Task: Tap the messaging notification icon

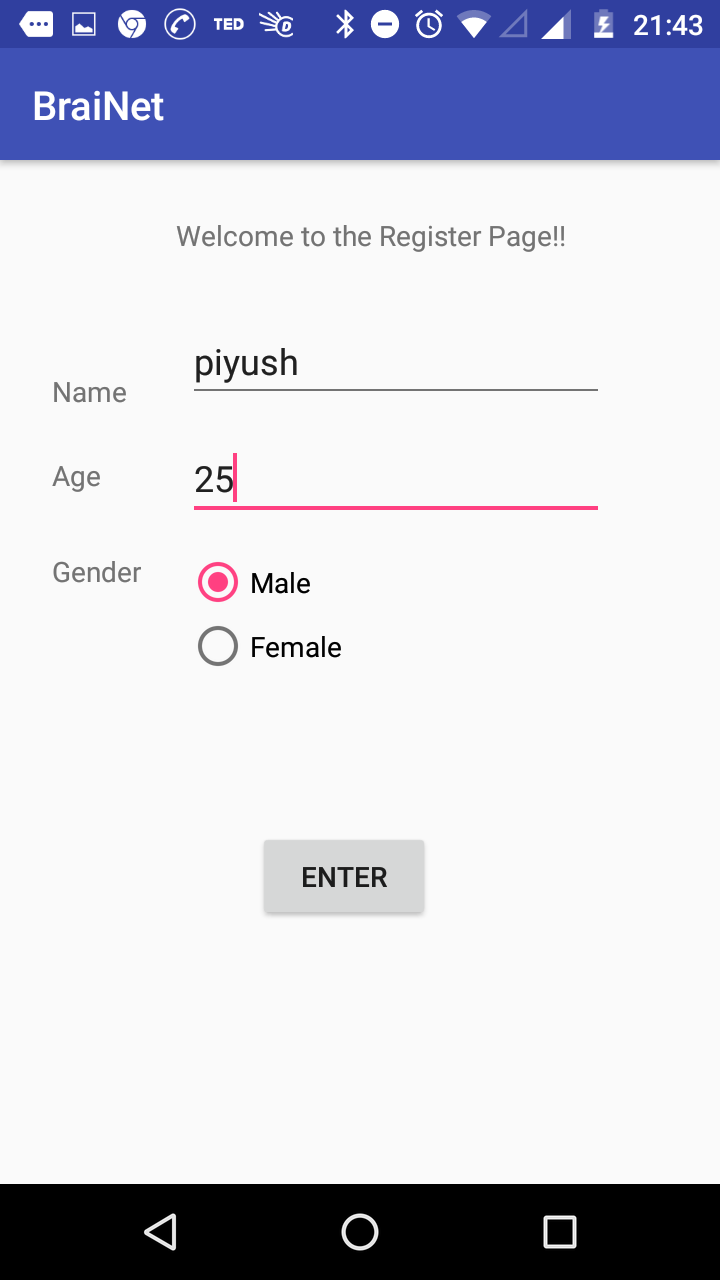Action: (x=37, y=24)
